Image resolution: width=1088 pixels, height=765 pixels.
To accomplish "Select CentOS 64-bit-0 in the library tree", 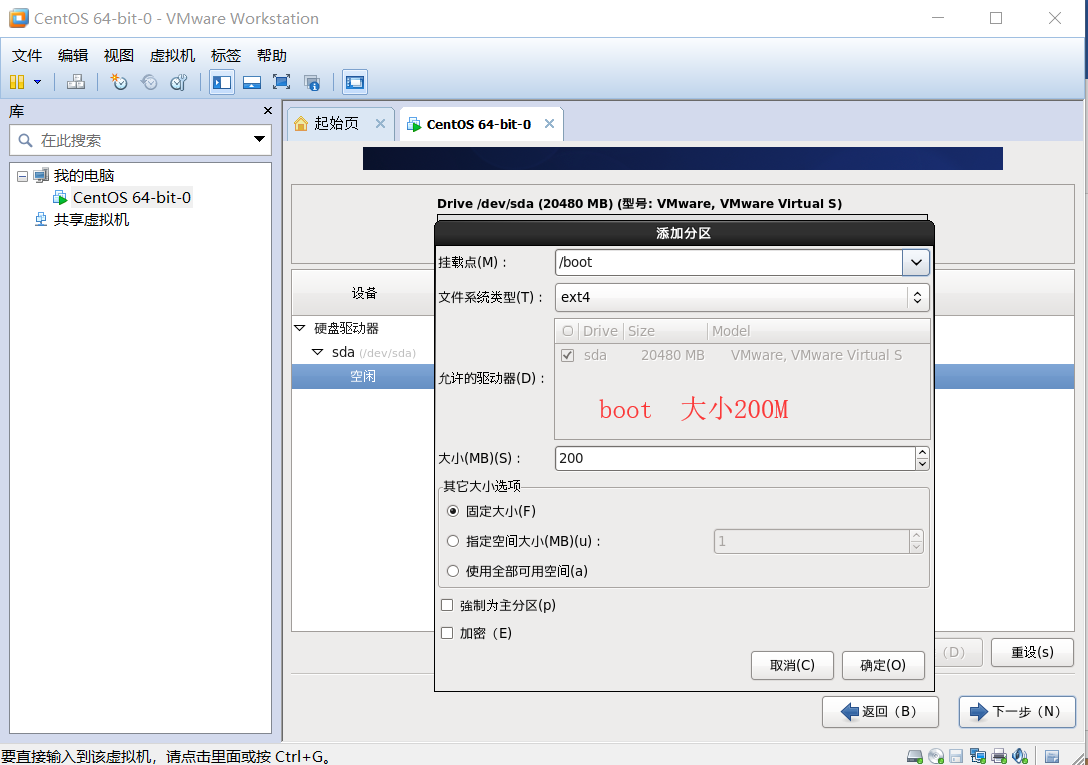I will point(132,198).
